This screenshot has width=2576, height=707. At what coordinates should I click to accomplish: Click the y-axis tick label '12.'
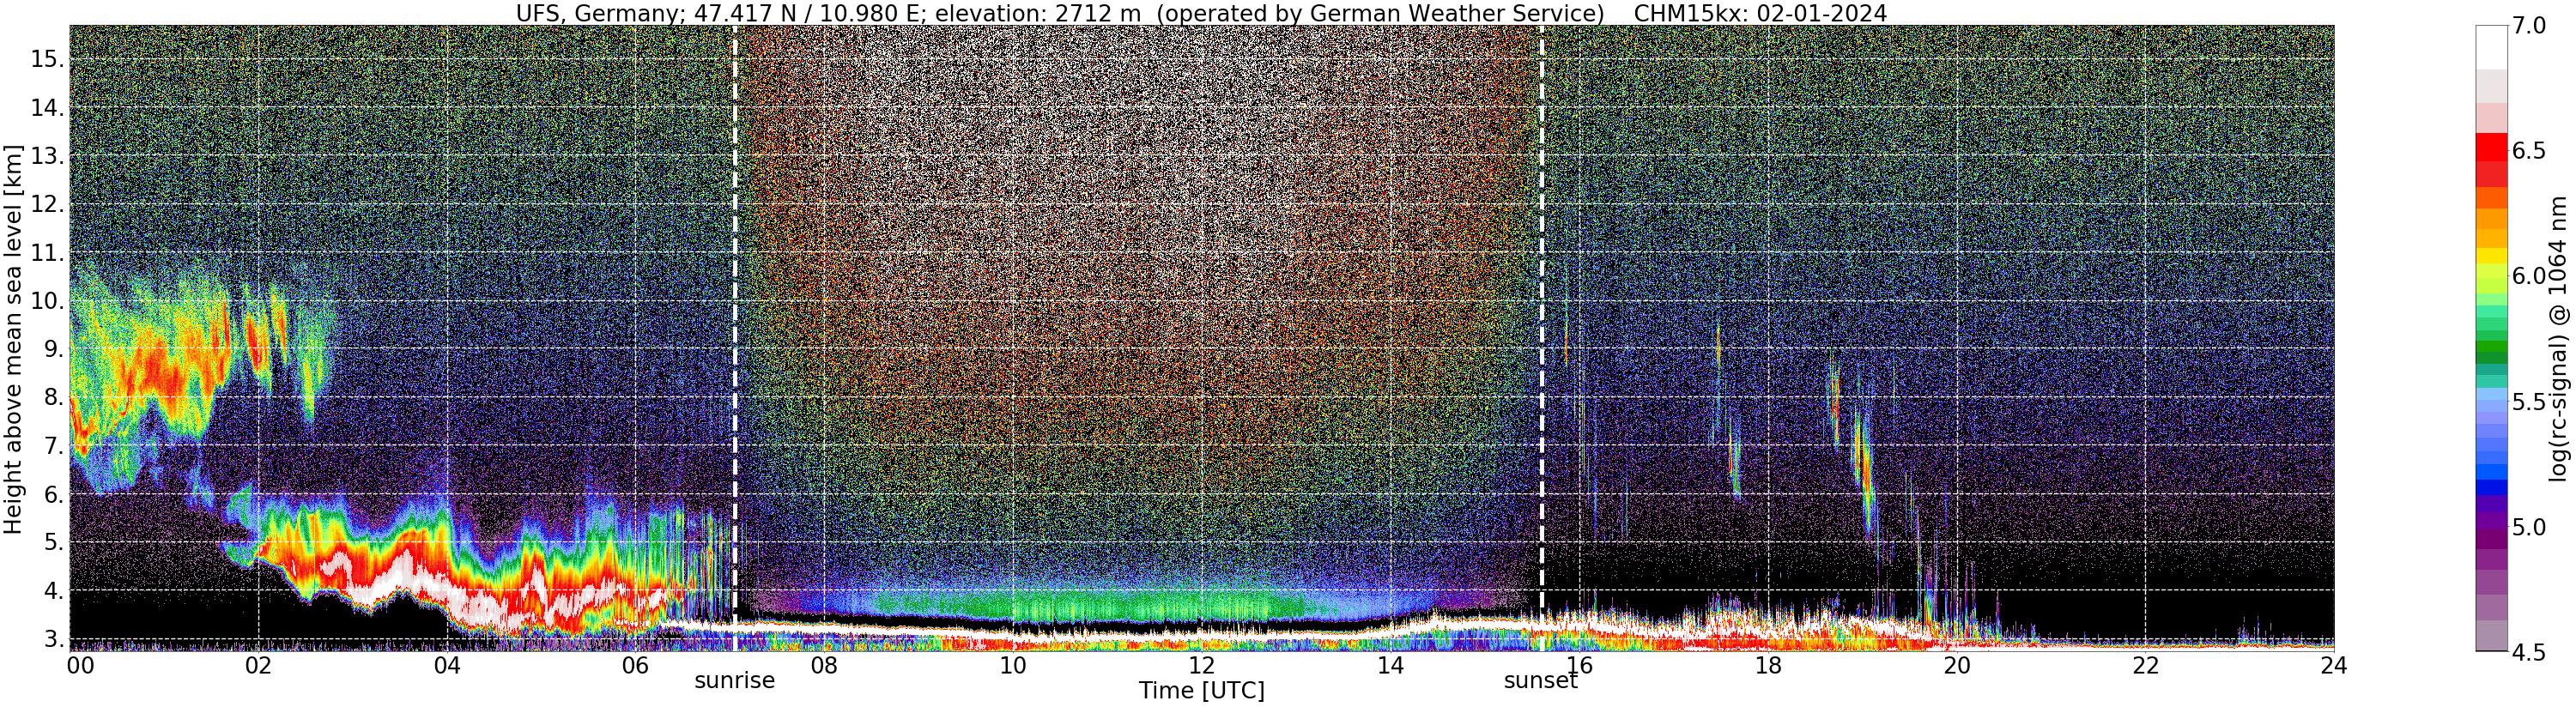(x=47, y=204)
